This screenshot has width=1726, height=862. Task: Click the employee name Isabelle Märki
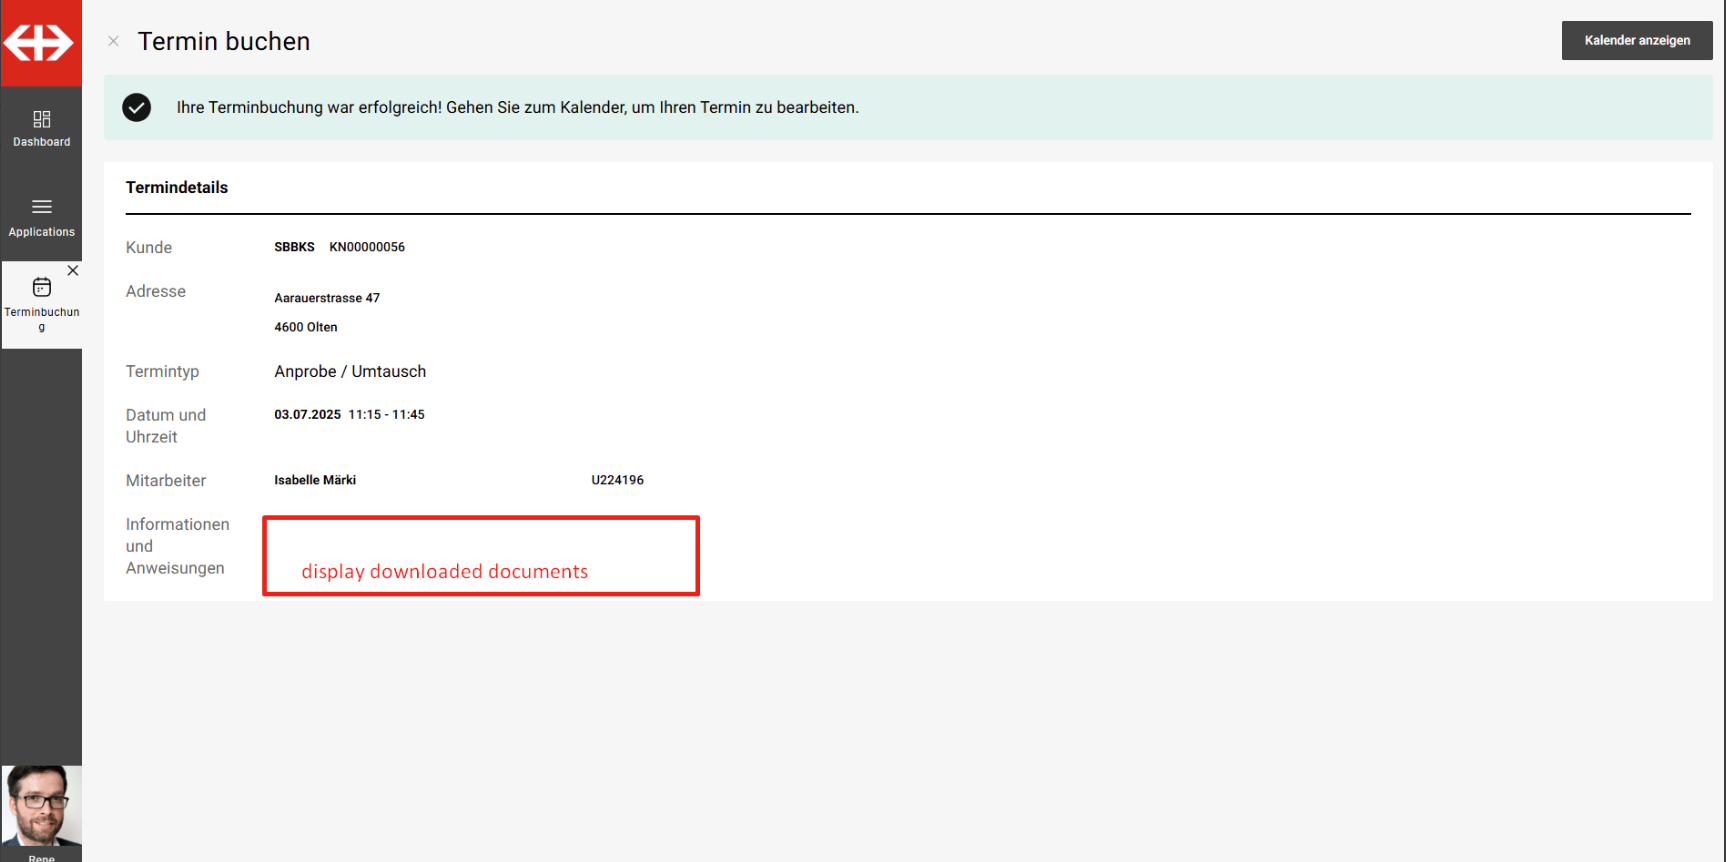point(315,480)
